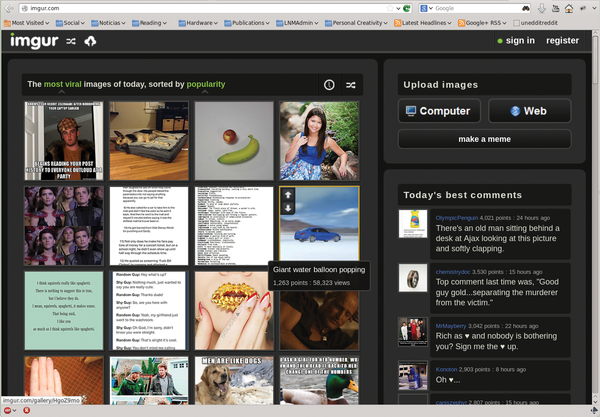Image resolution: width=600 pixels, height=417 pixels.
Task: Open the gold studded lips thumbnail
Action: click(x=234, y=311)
